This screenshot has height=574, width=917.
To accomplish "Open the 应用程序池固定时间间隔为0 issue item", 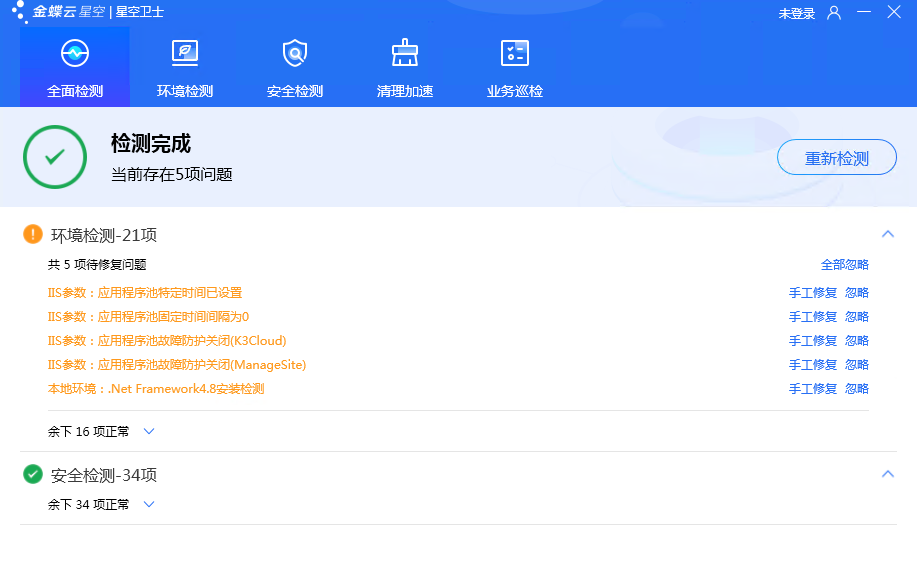I will pyautogui.click(x=148, y=317).
